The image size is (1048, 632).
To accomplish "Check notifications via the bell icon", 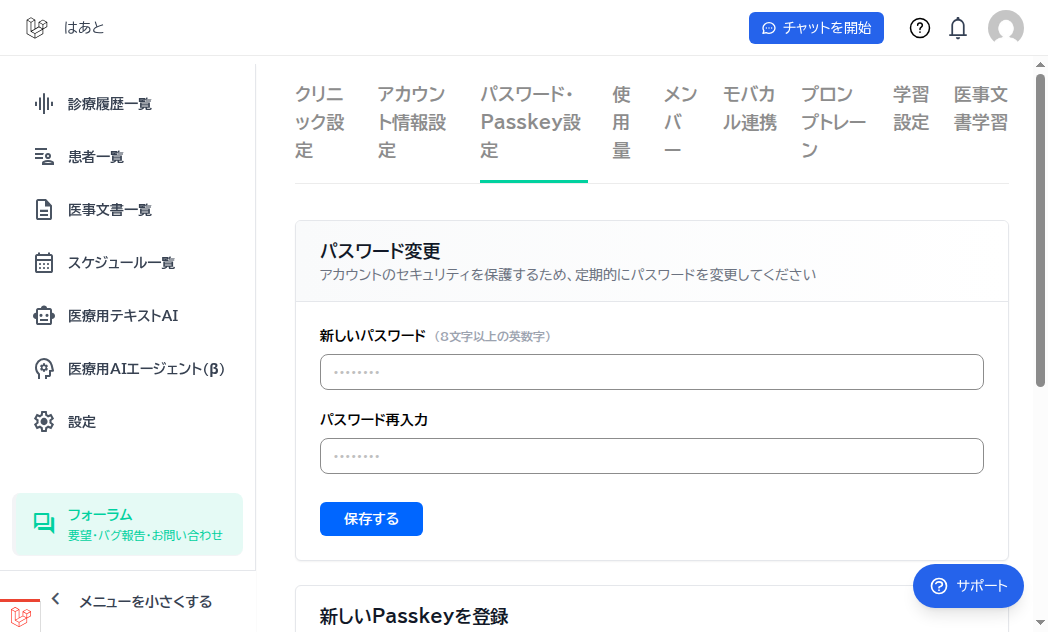I will coord(957,28).
